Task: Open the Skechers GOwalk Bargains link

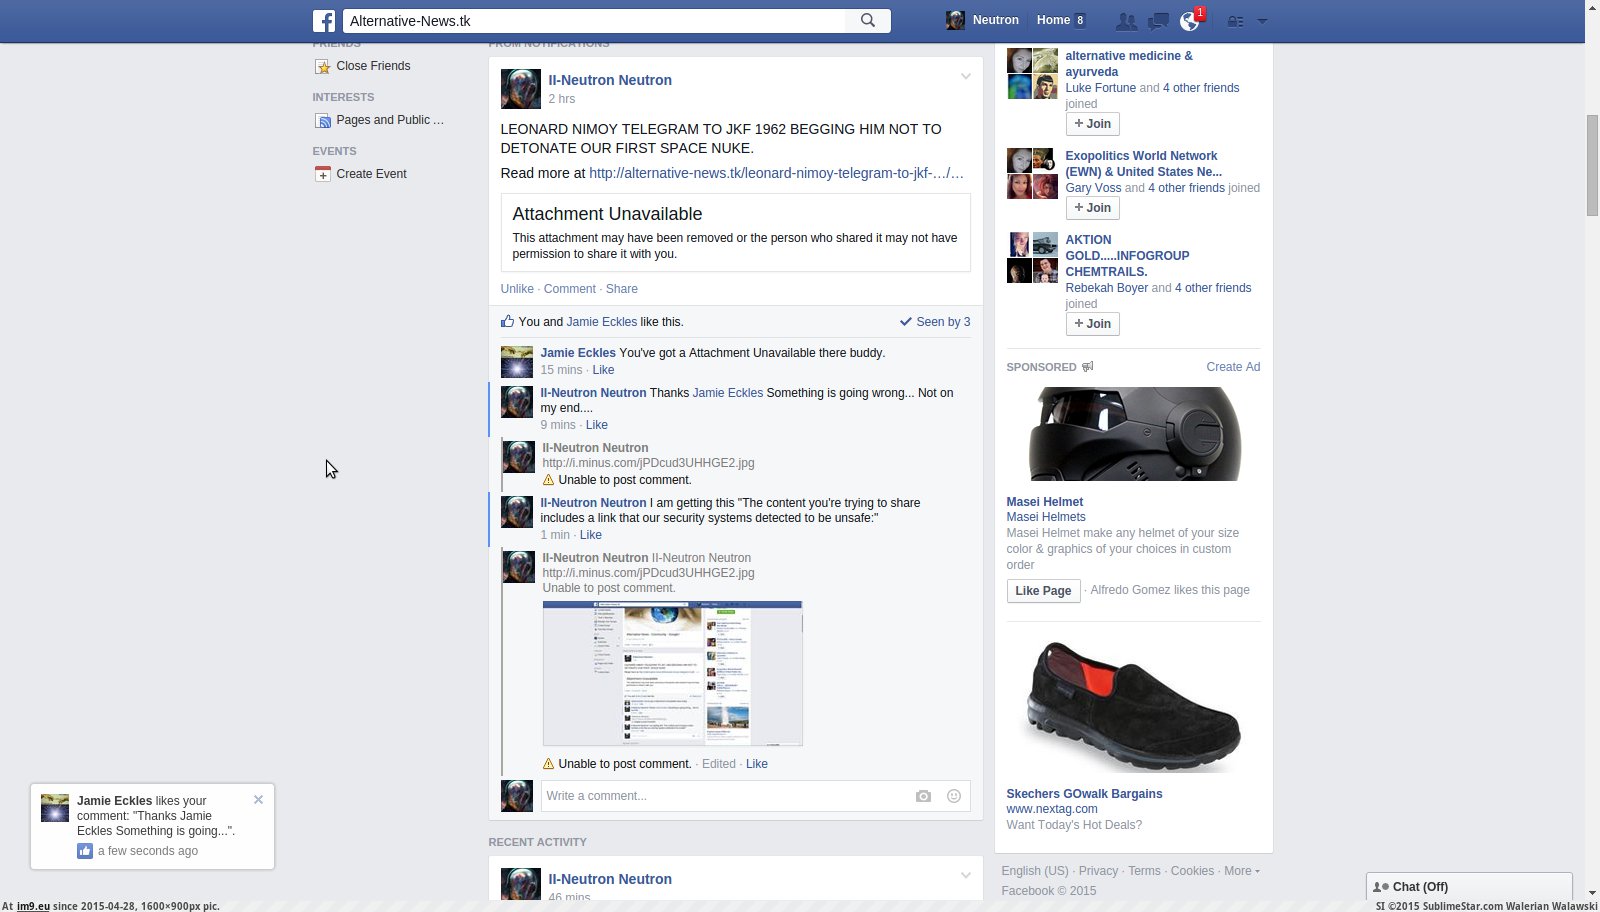Action: [1084, 793]
